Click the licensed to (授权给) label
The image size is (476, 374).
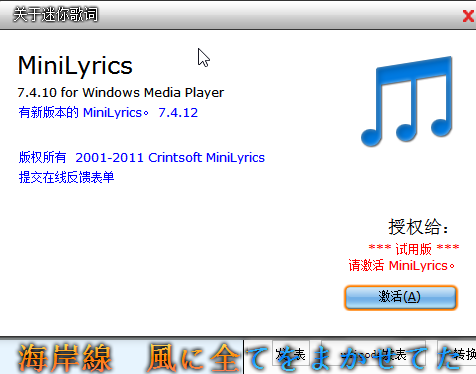click(418, 227)
